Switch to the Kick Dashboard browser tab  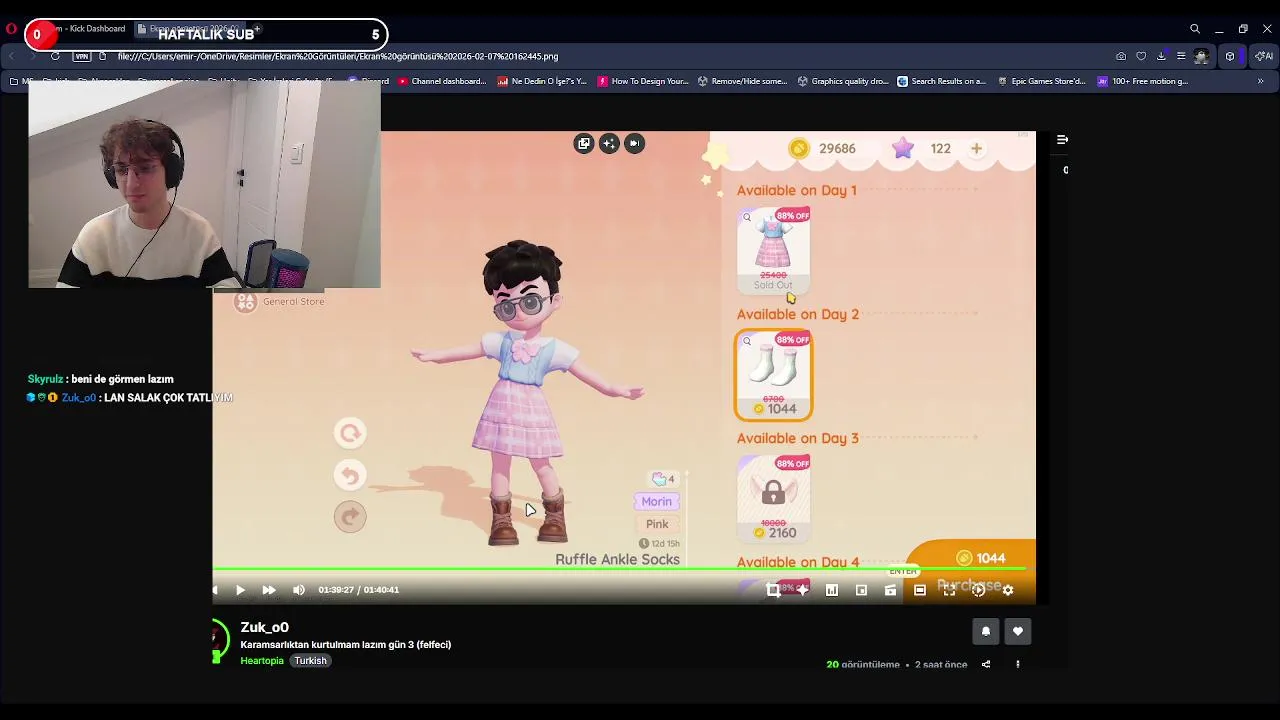pyautogui.click(x=92, y=29)
